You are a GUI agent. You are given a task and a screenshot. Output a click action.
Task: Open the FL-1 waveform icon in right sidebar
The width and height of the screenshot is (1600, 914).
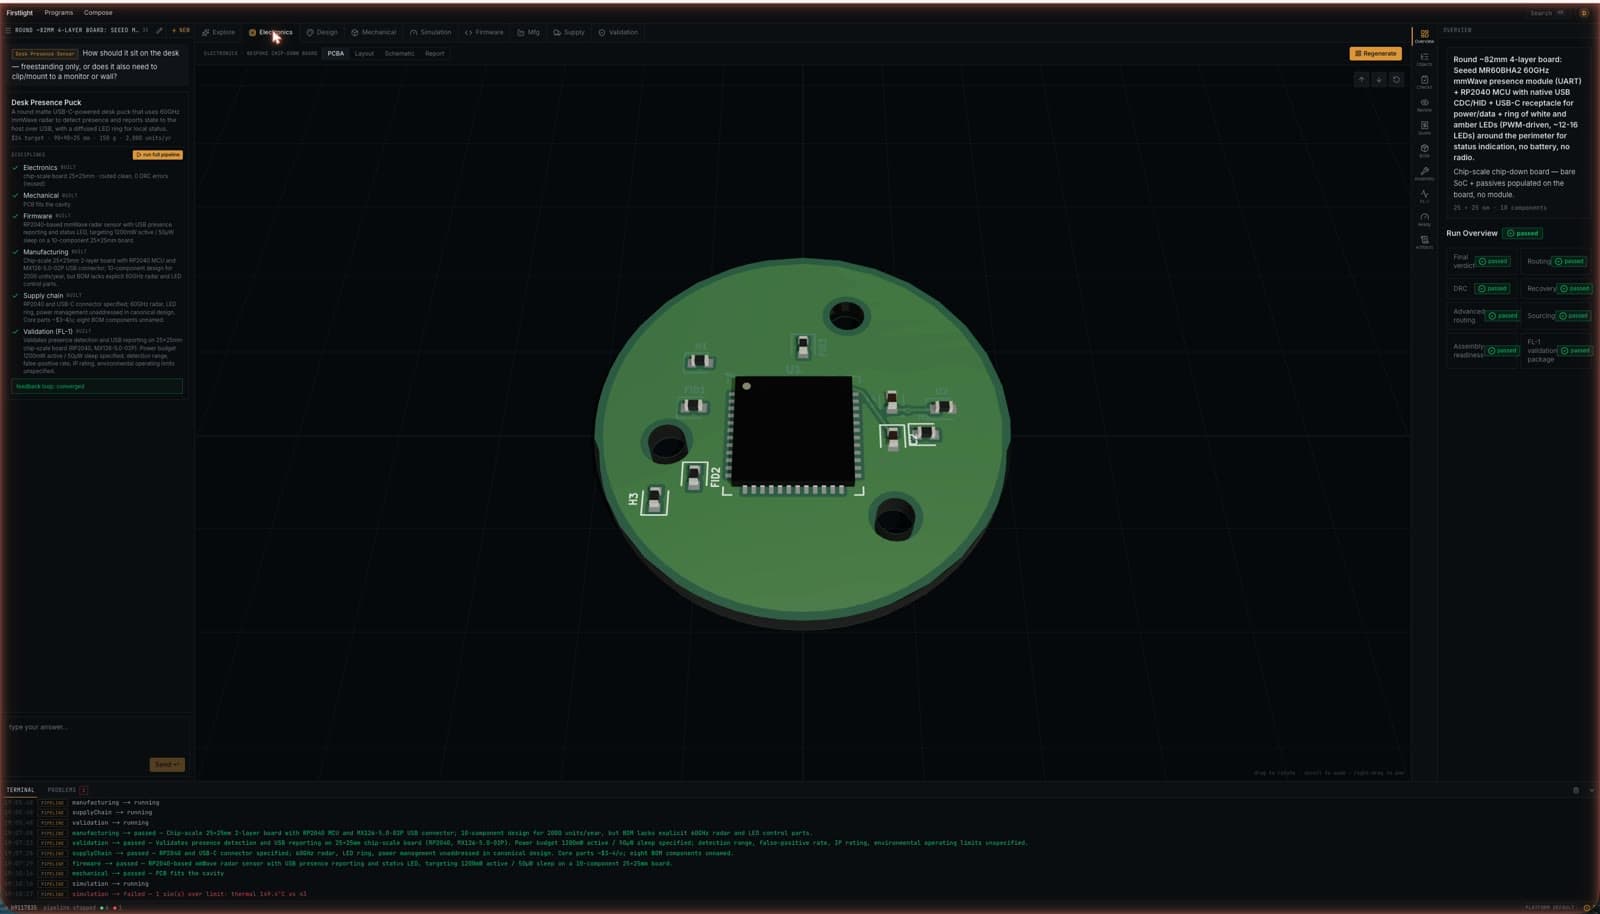(1424, 196)
